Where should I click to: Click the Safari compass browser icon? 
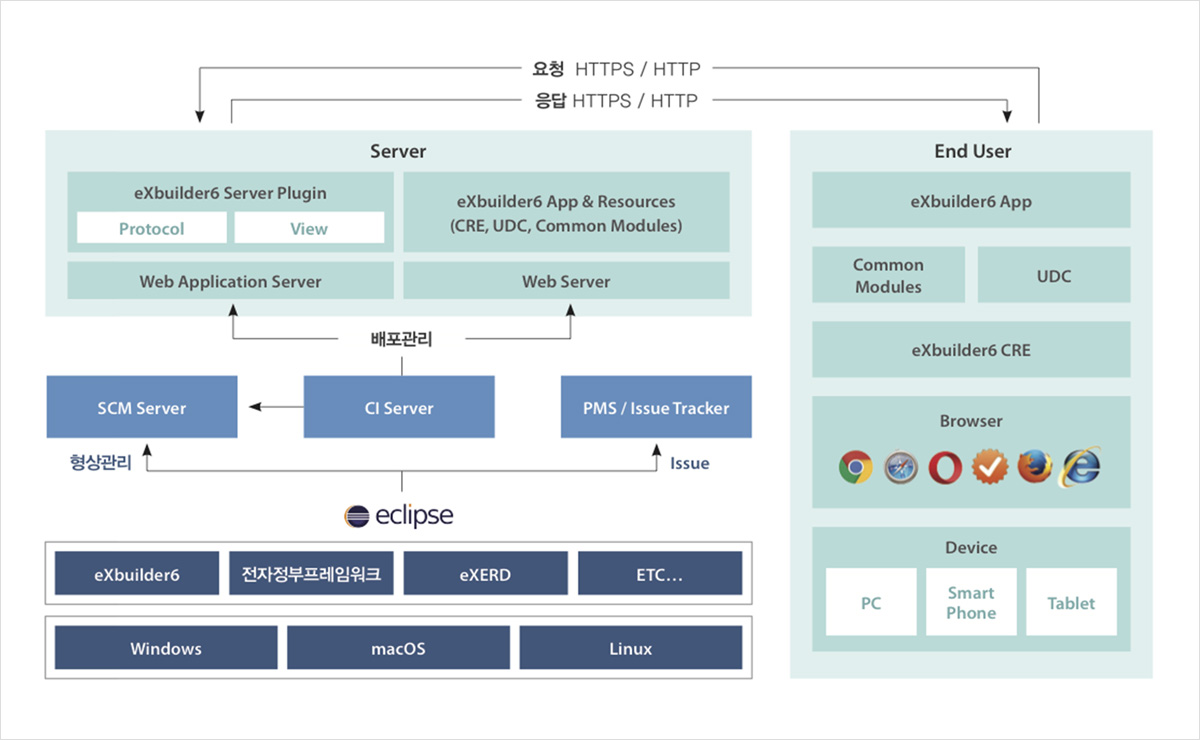click(900, 467)
